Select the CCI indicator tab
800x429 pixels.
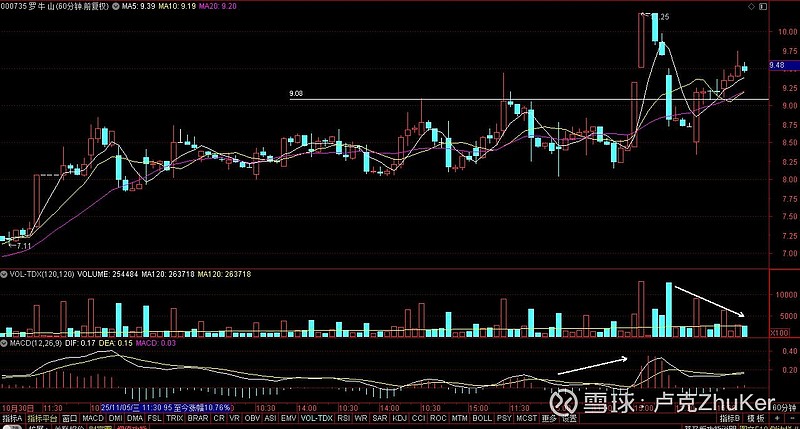(418, 418)
